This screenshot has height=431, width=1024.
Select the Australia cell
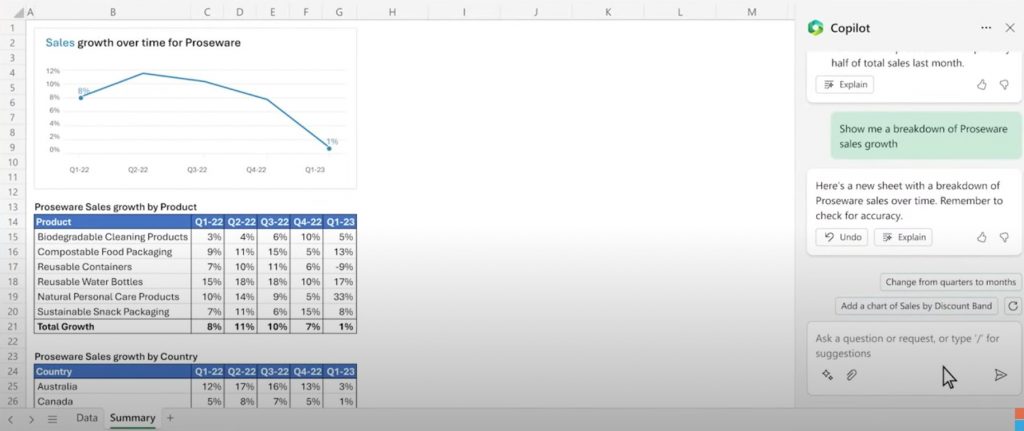(112, 387)
